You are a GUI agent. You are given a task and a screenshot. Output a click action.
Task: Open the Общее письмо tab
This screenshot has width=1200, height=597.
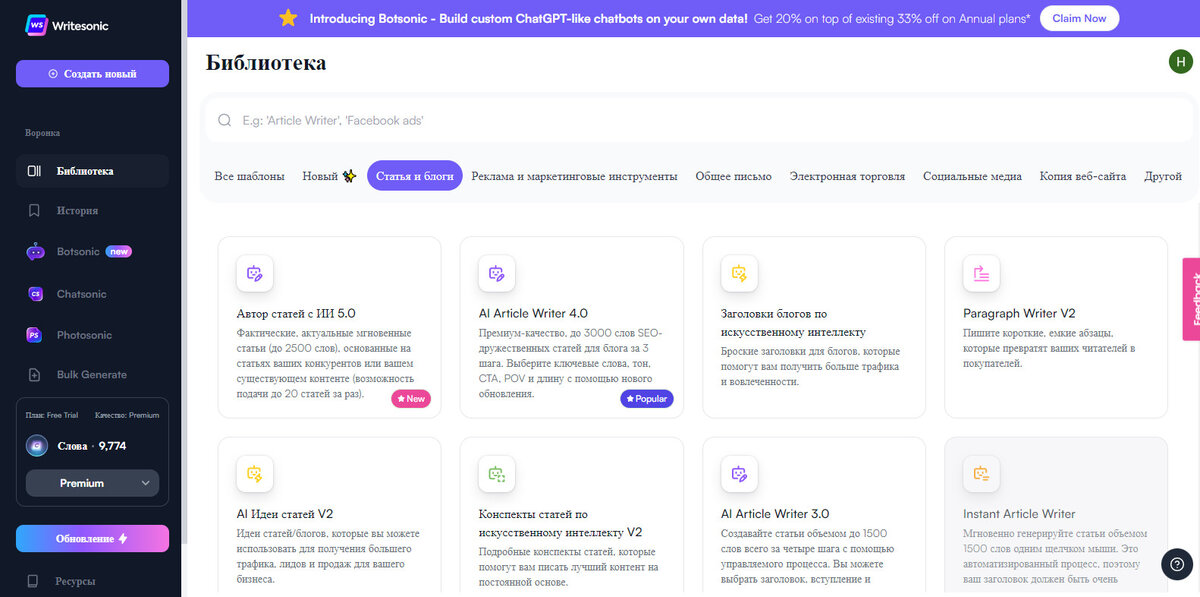(x=734, y=176)
